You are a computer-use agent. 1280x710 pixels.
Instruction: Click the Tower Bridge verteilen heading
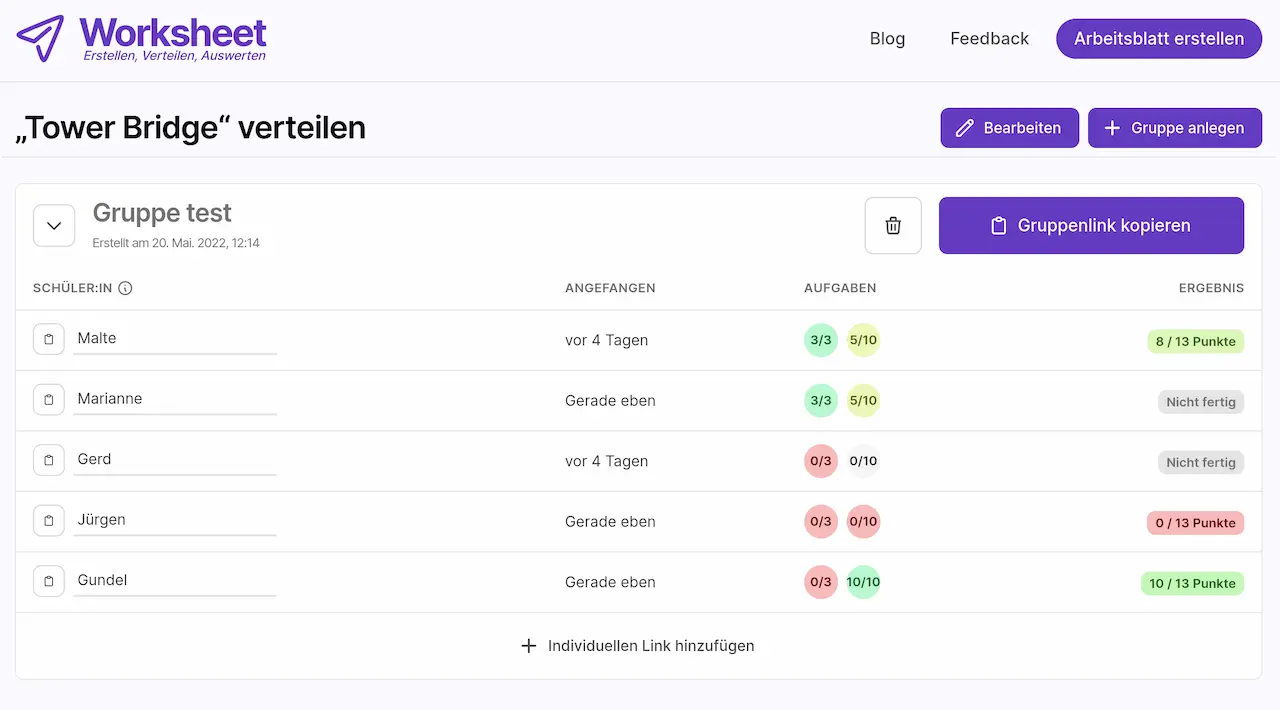tap(190, 128)
